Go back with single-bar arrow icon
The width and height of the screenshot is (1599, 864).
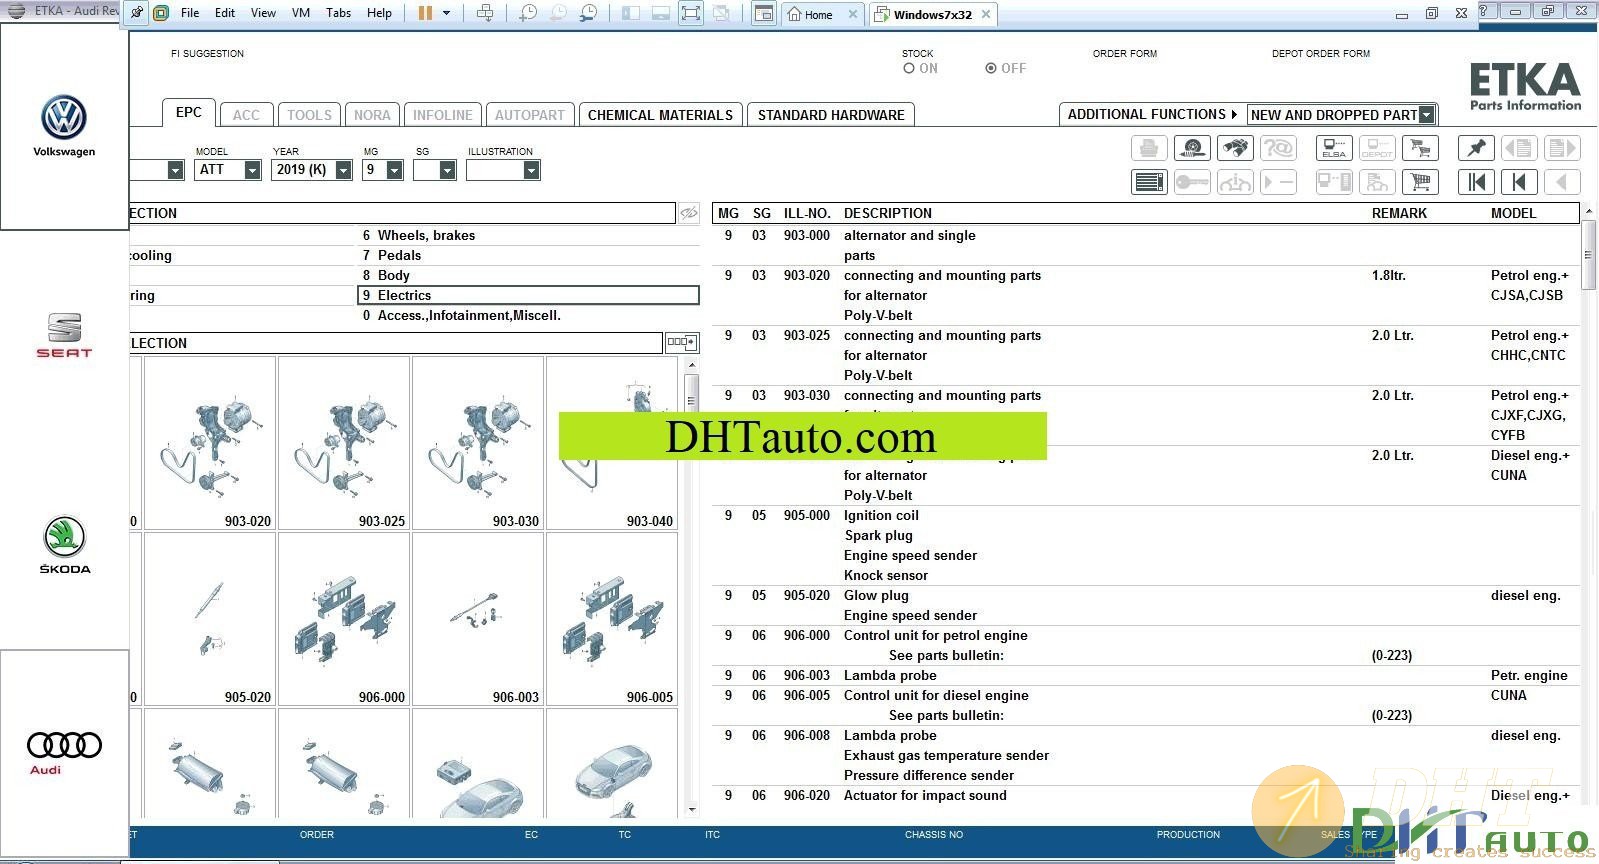point(1519,182)
